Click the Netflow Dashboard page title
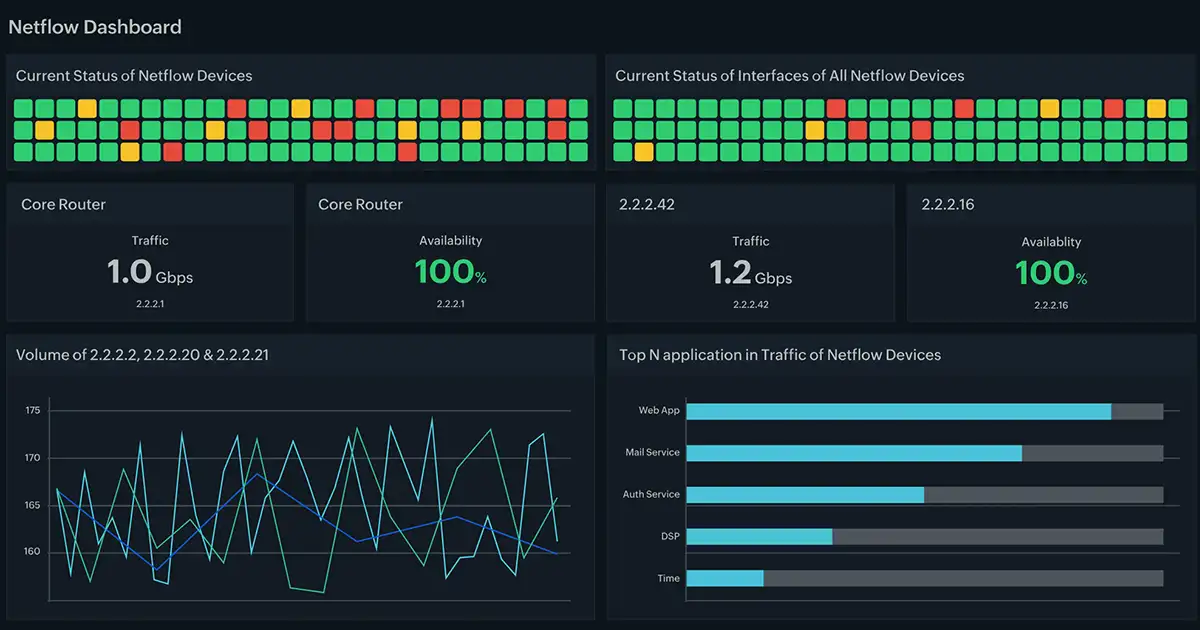 [x=95, y=27]
